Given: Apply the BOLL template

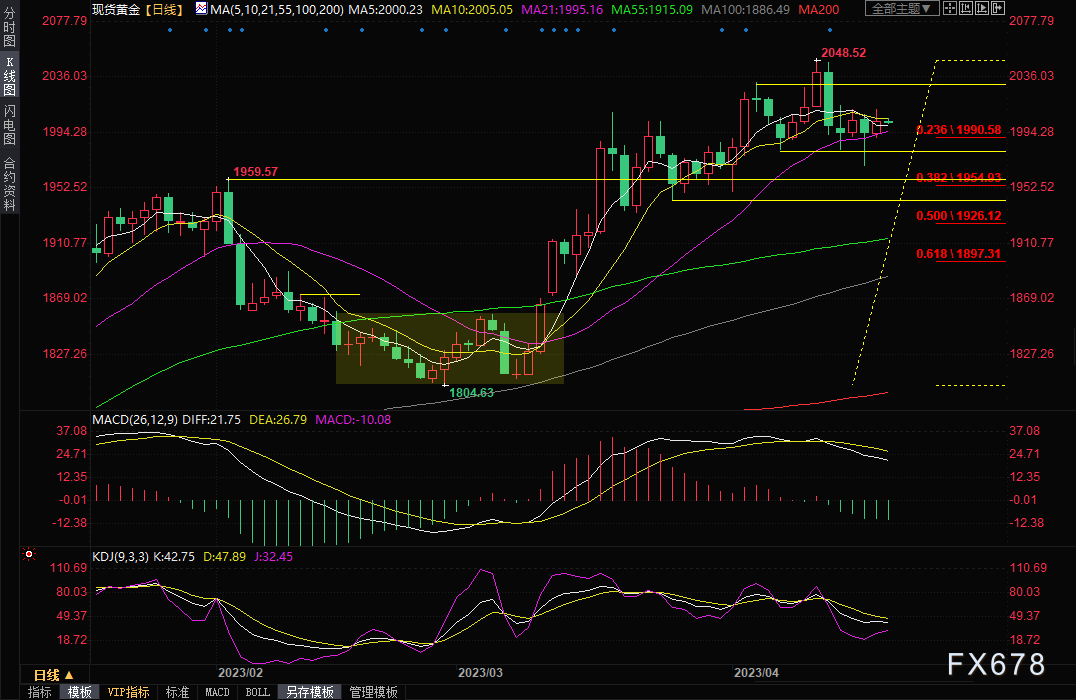Looking at the screenshot, I should [x=257, y=692].
